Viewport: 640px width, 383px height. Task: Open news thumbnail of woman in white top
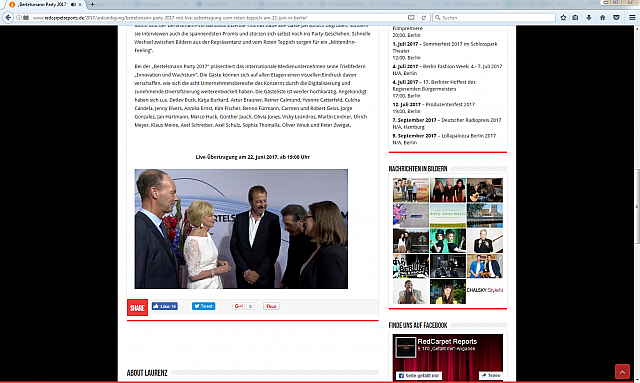485,241
